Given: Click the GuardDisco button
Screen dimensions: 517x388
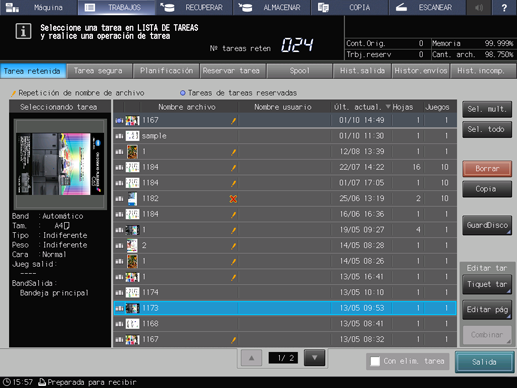Looking at the screenshot, I should [487, 225].
